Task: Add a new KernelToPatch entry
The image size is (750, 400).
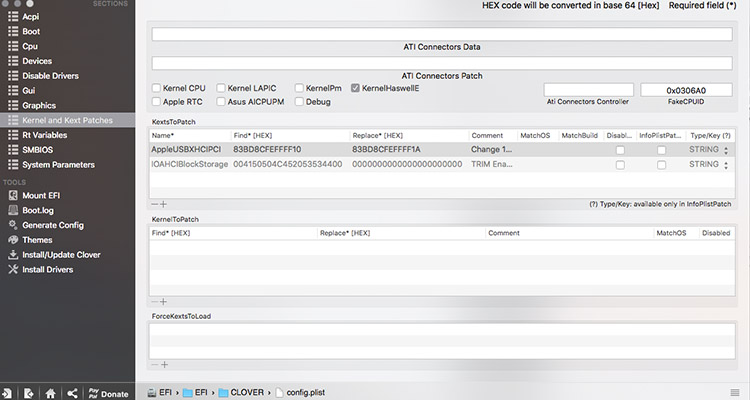Action: [x=164, y=302]
